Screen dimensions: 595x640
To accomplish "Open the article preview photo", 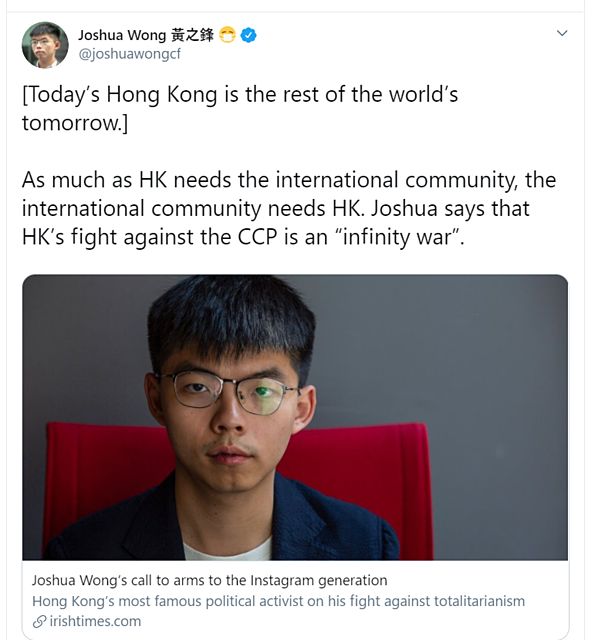I will tap(295, 417).
